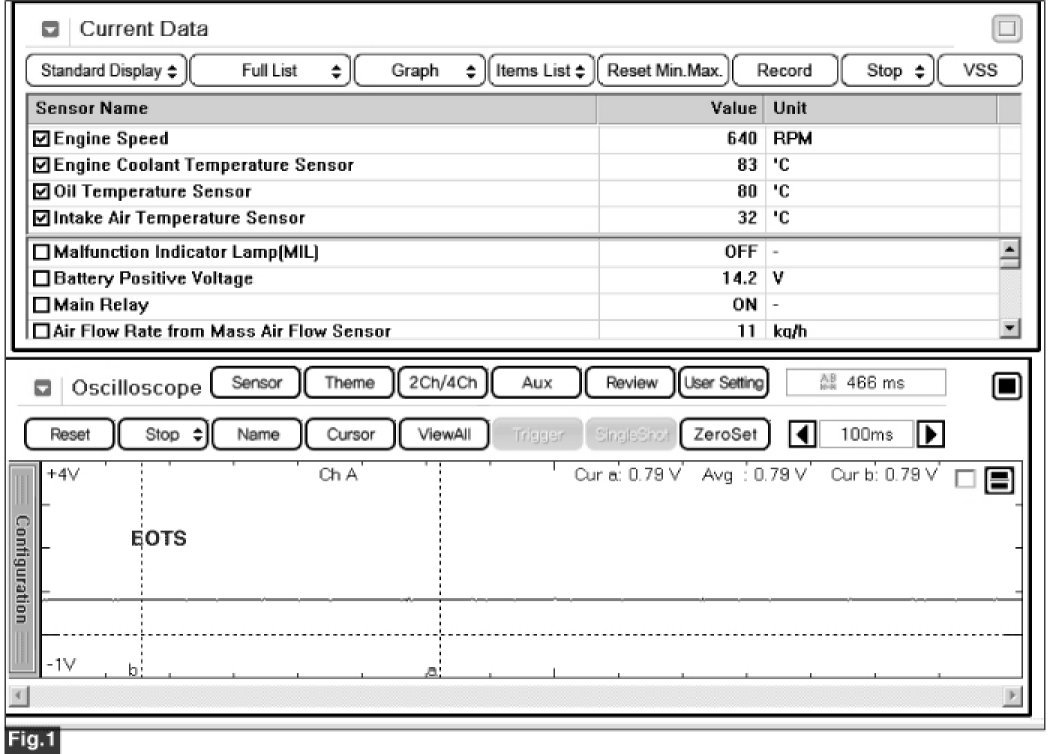Image resolution: width=1050 pixels, height=754 pixels.
Task: Click the Cursor button
Action: tap(351, 435)
